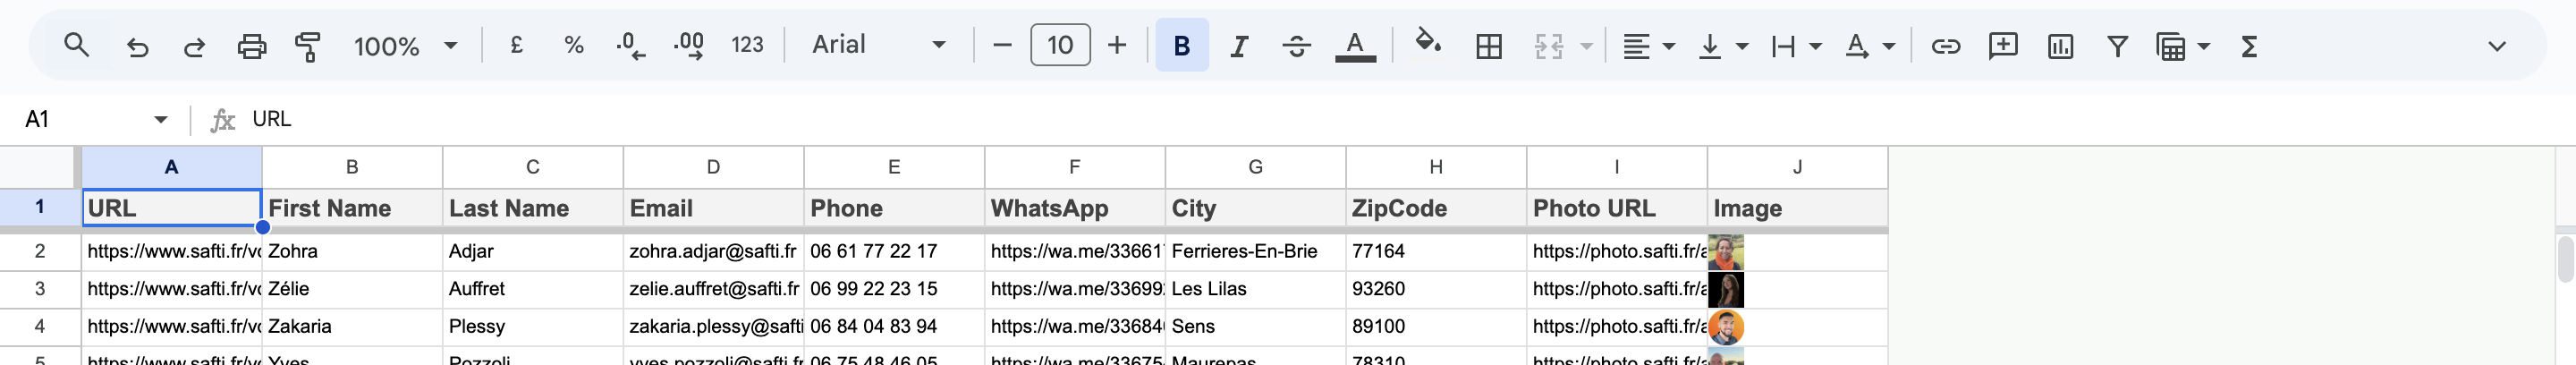Click the undo arrow icon

(x=137, y=46)
